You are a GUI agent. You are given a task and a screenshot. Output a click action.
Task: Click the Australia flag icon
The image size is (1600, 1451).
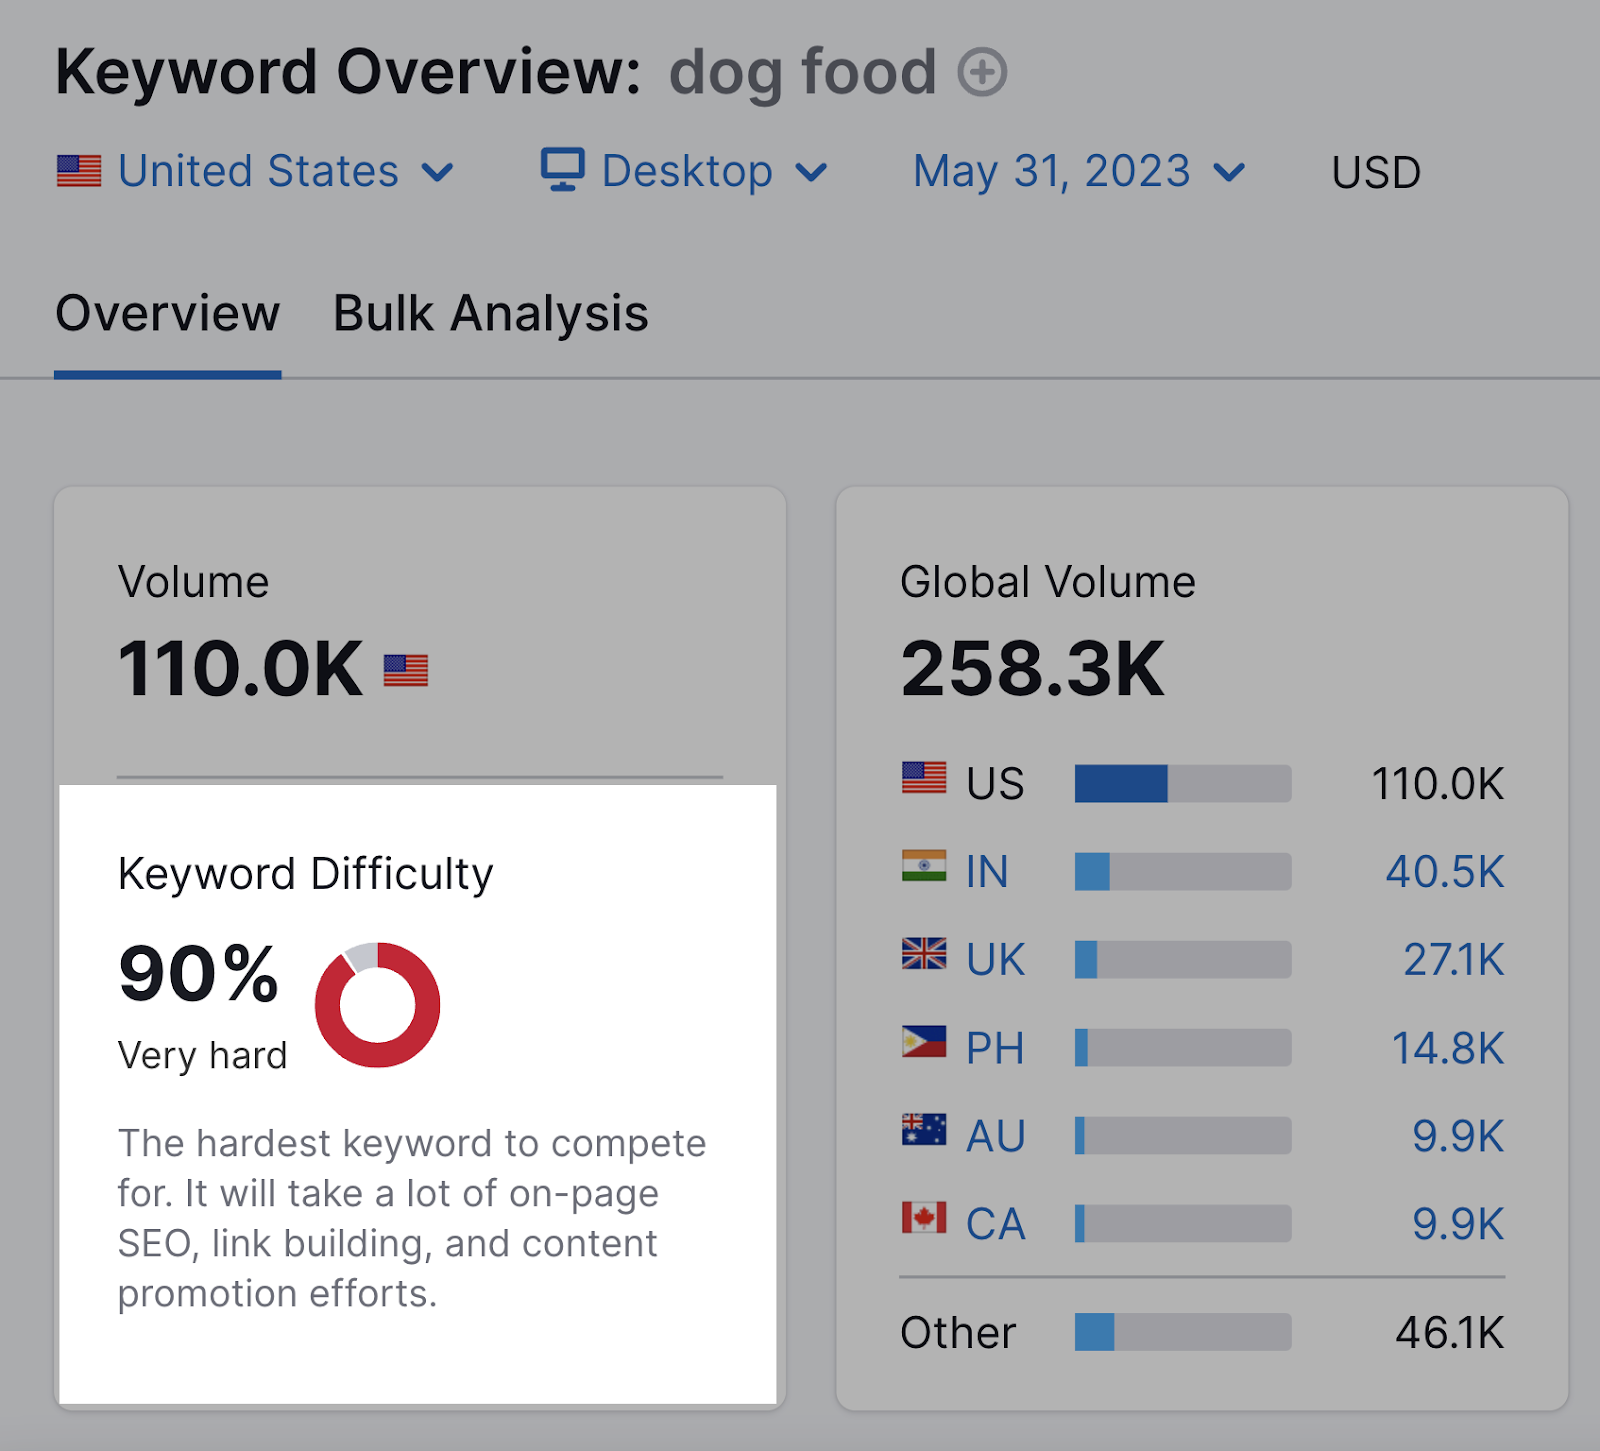coord(923,1130)
